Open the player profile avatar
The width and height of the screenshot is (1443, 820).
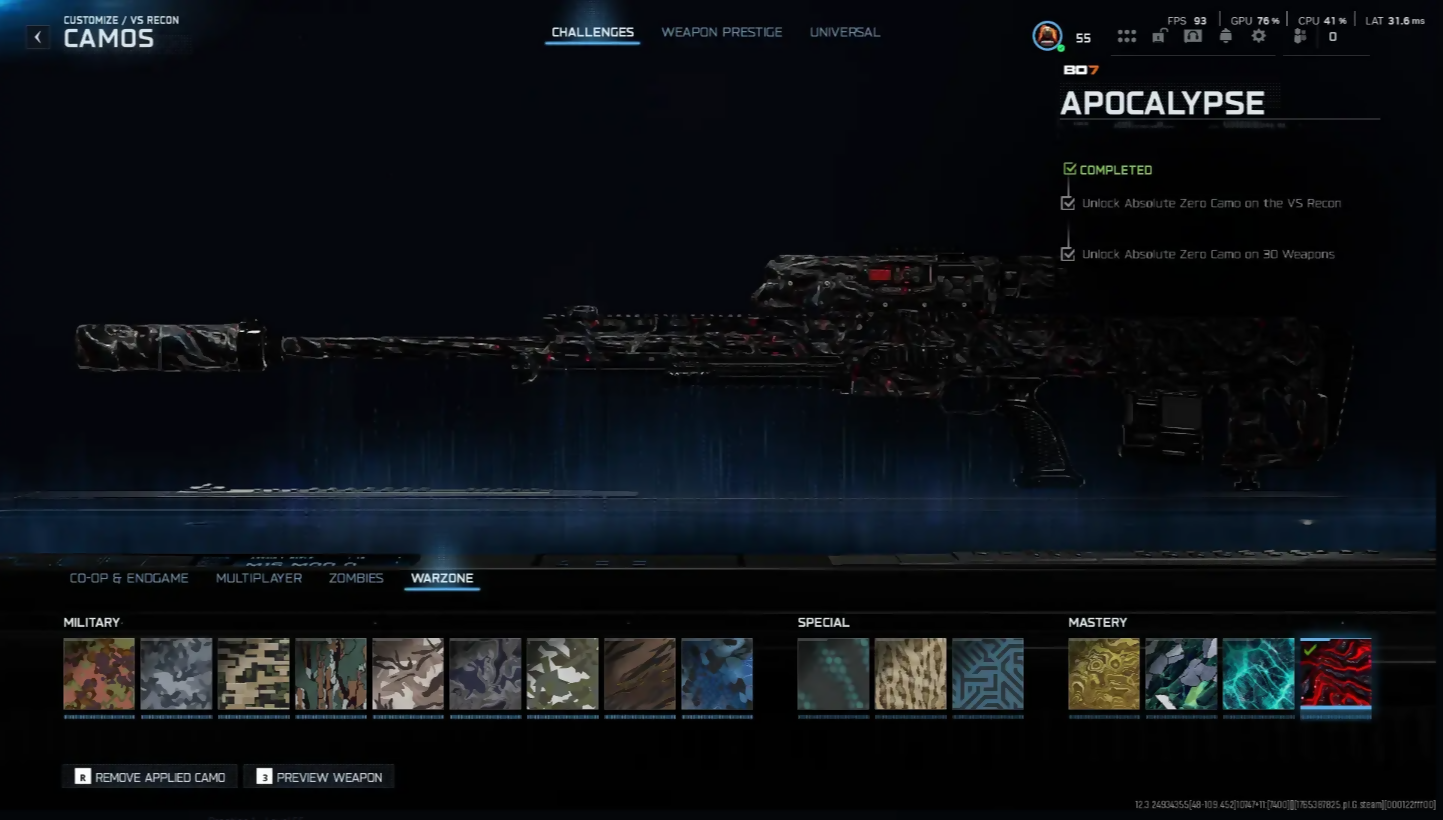1047,36
